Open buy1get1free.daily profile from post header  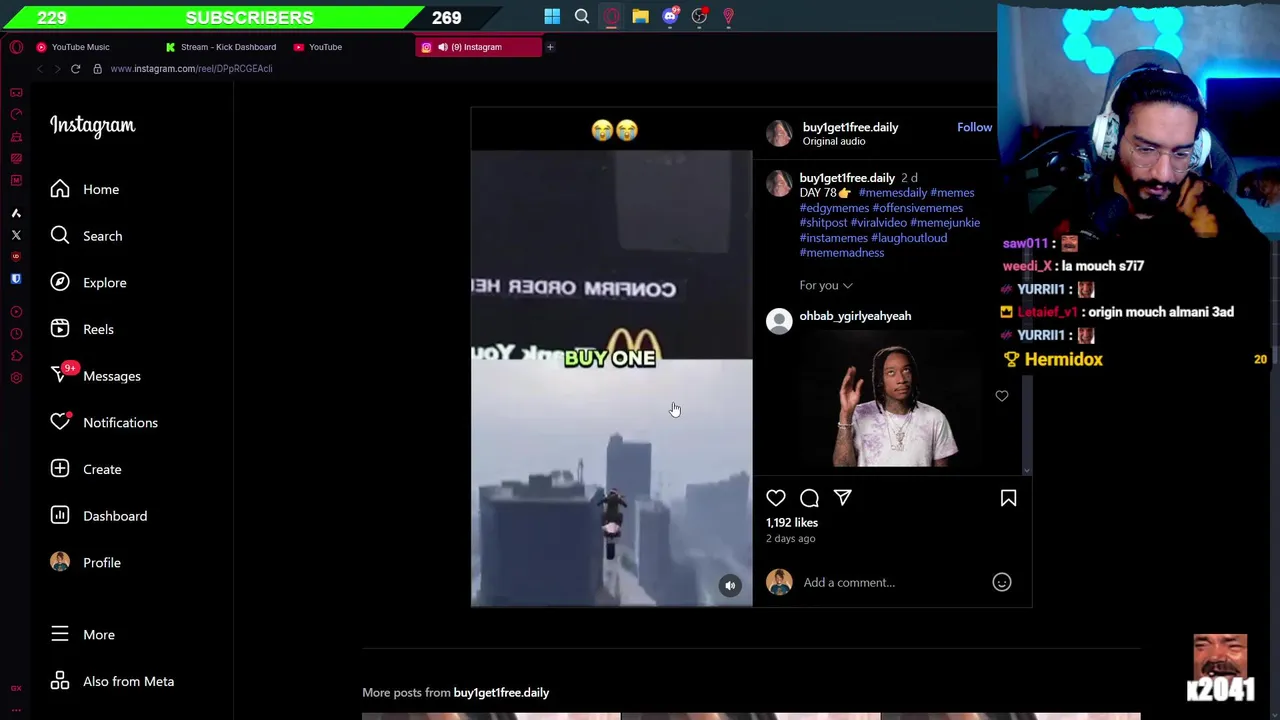(850, 127)
